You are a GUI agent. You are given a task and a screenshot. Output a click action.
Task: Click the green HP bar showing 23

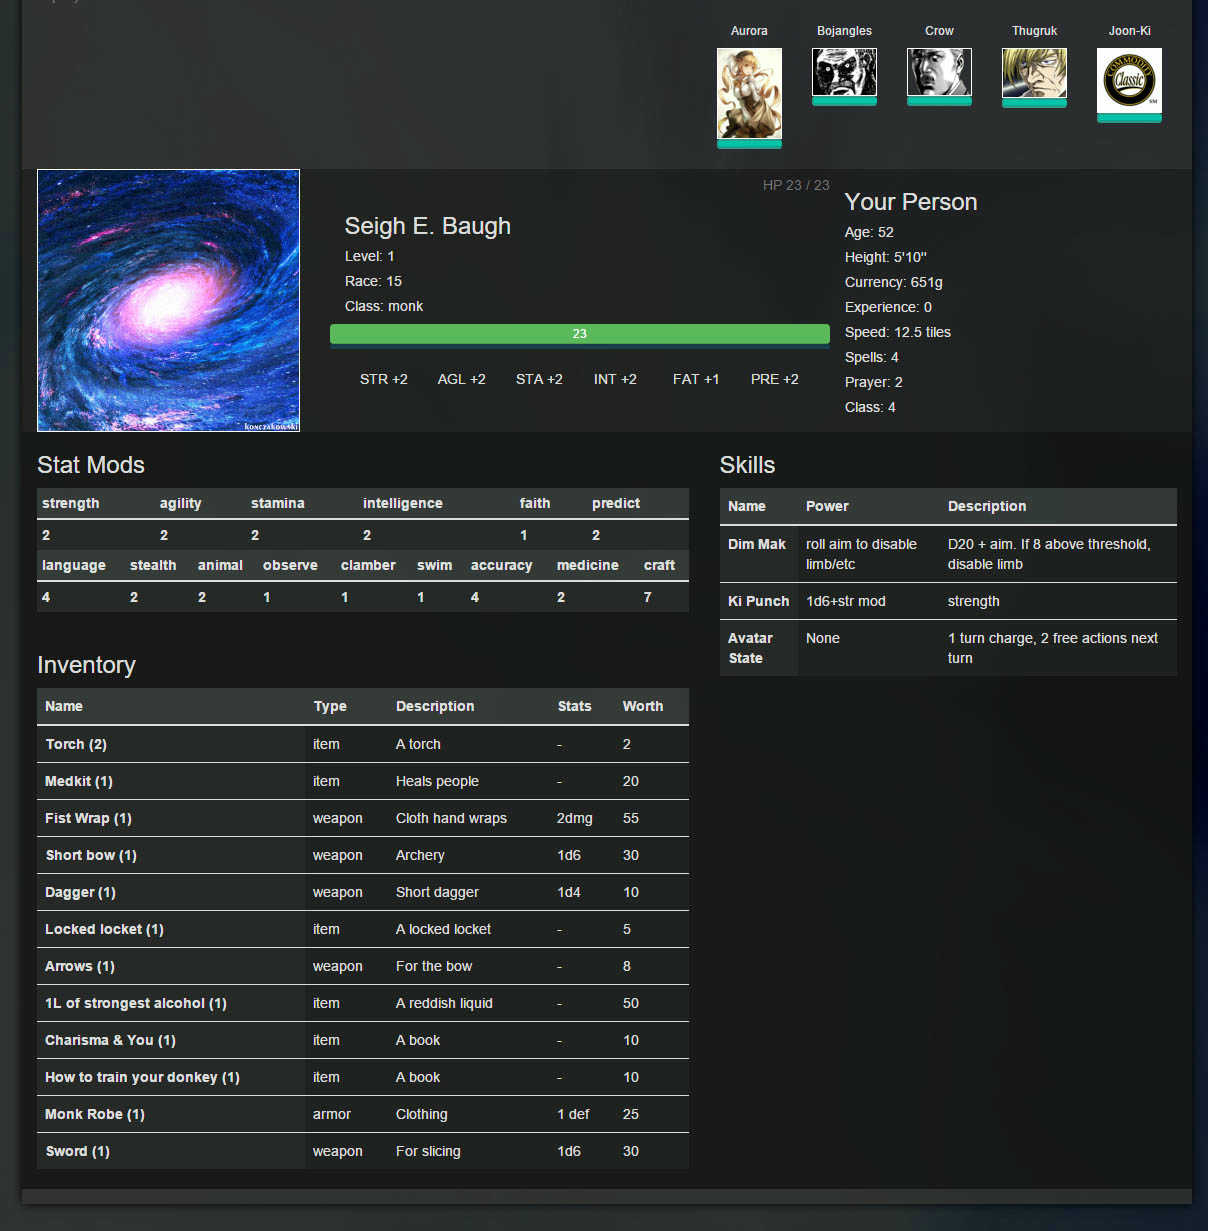pyautogui.click(x=579, y=334)
